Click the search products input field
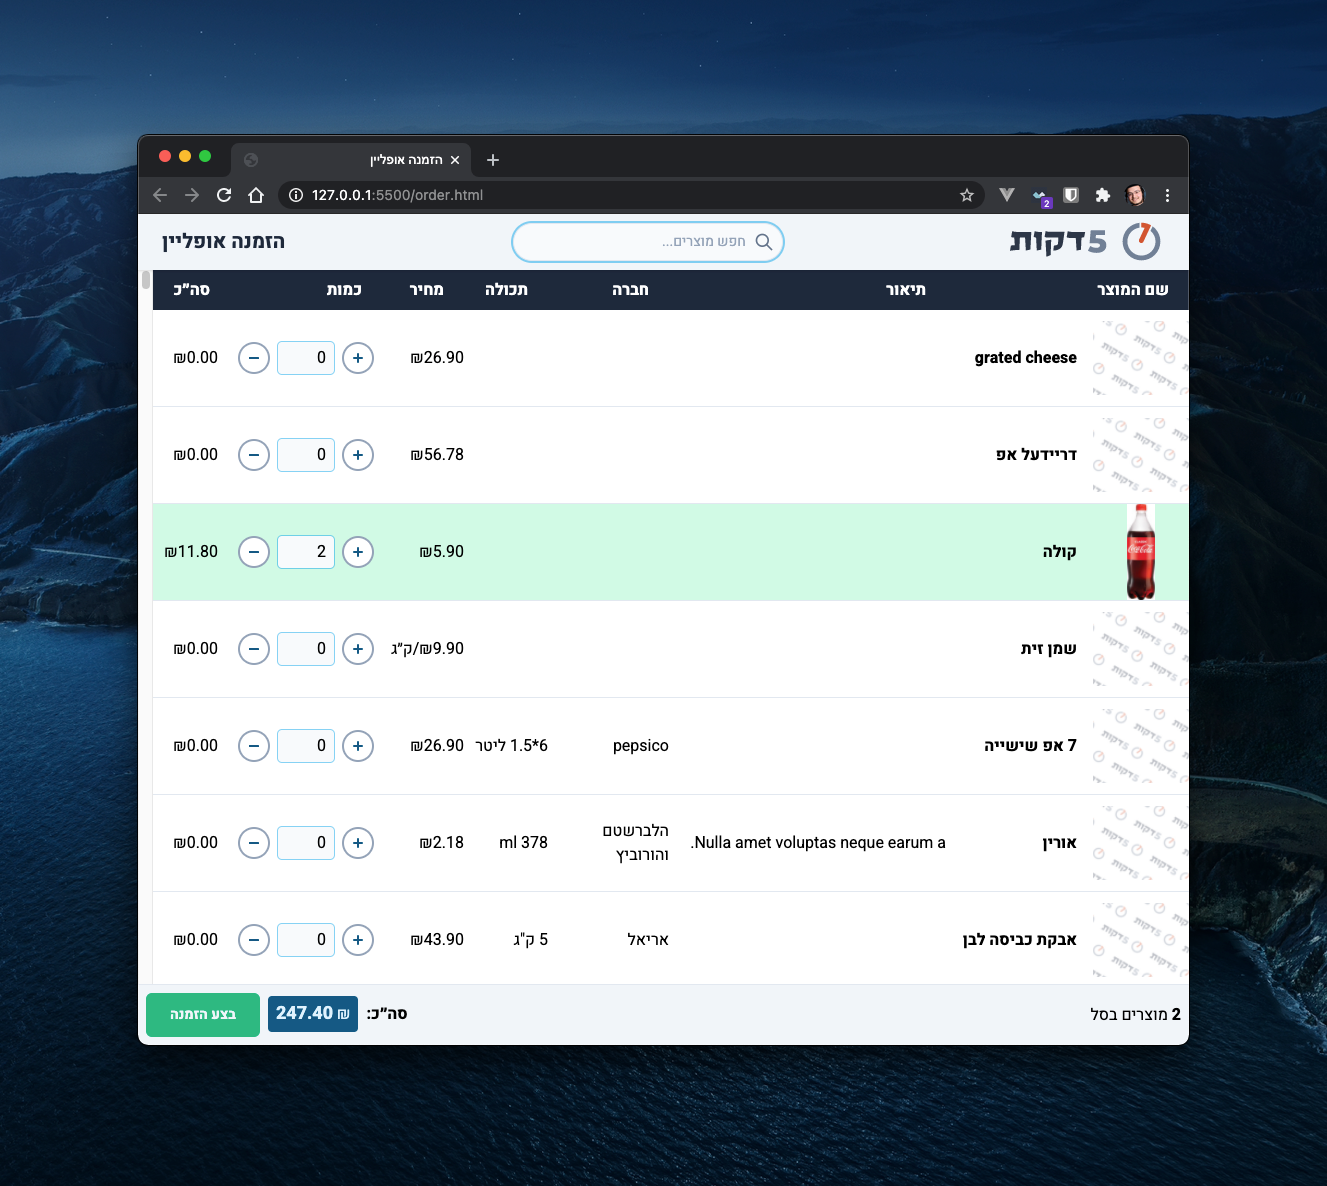Viewport: 1327px width, 1186px height. pos(640,242)
